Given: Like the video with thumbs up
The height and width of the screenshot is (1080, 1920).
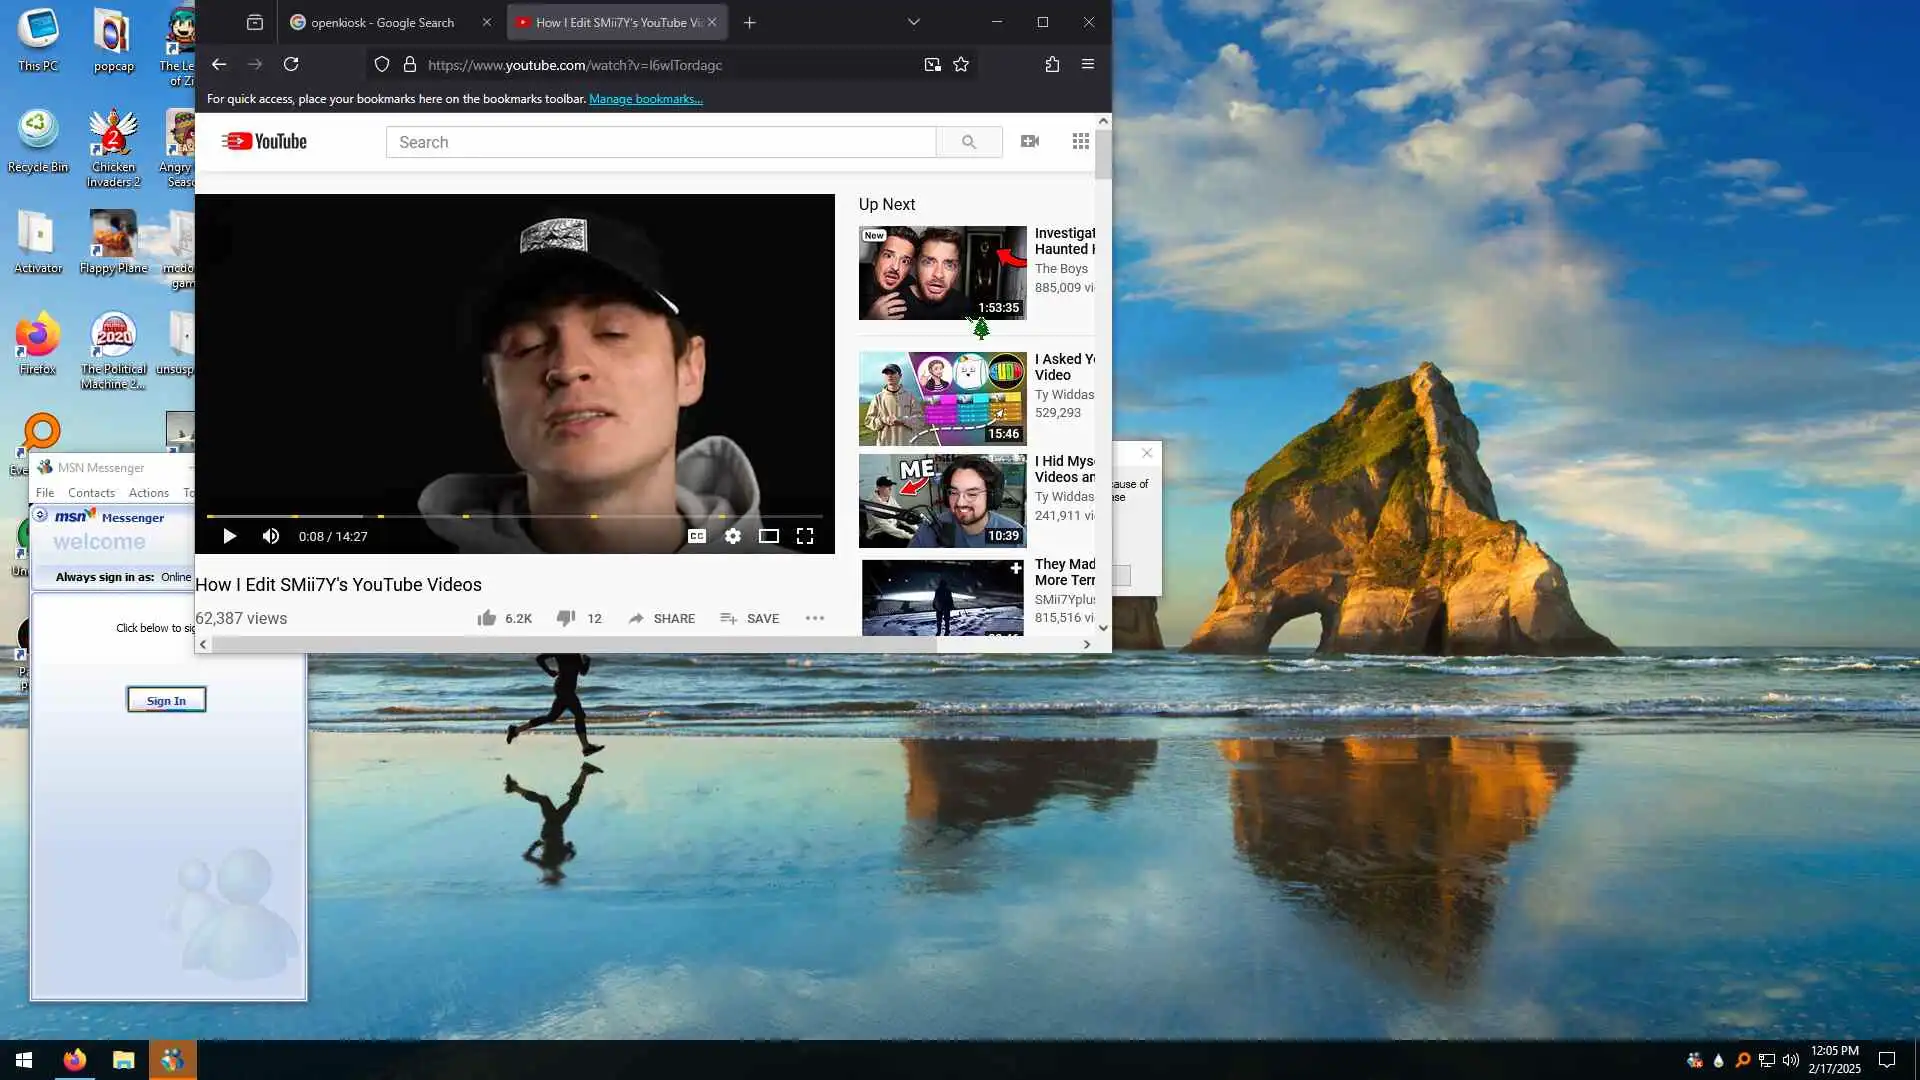Looking at the screenshot, I should 487,618.
